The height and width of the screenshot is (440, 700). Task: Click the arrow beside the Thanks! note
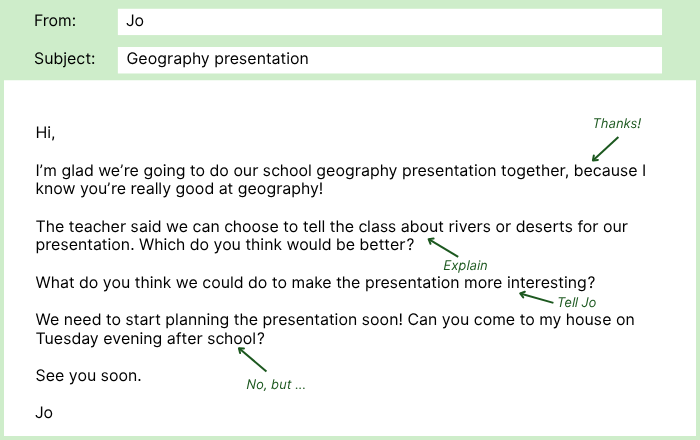[605, 148]
